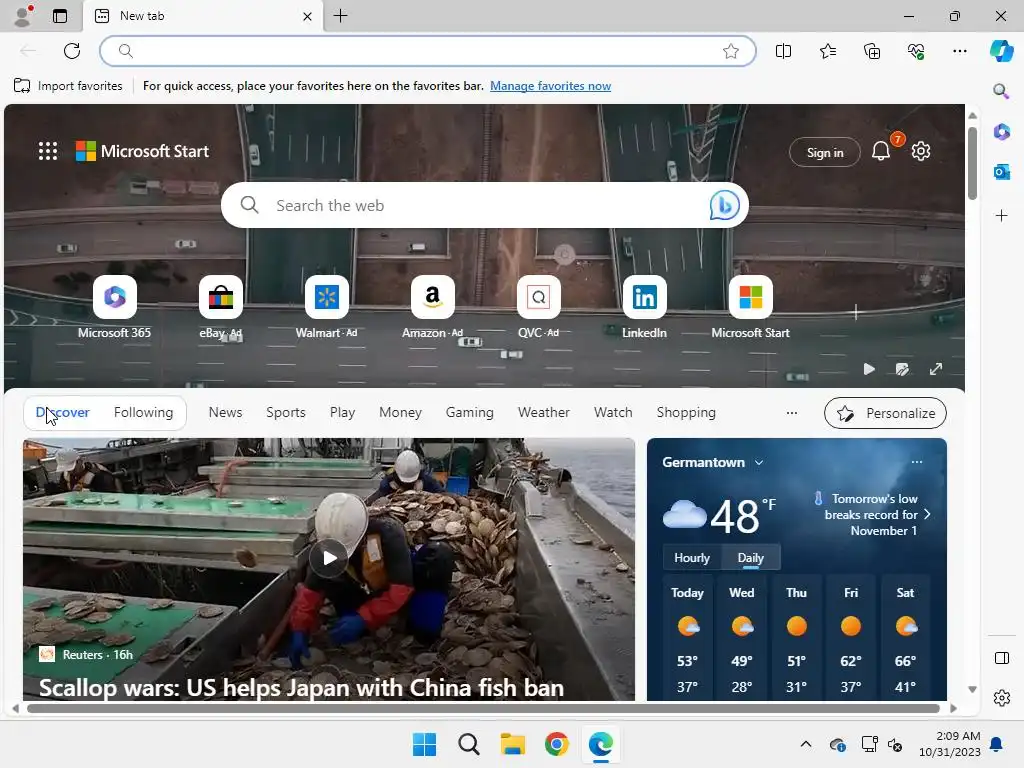
Task: Open the Watch tab
Action: [613, 413]
